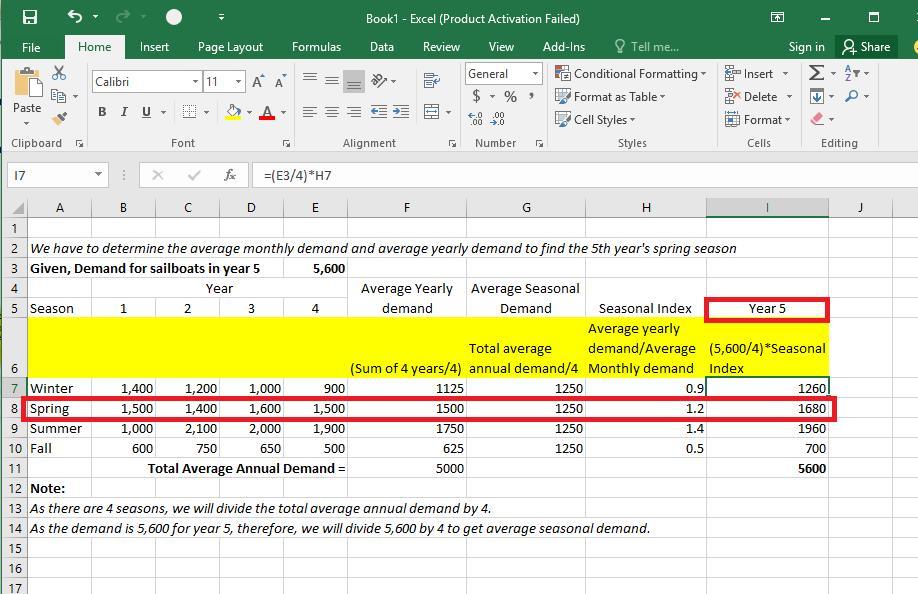Apply Percent Style to the cell
This screenshot has width=918, height=594.
510,96
